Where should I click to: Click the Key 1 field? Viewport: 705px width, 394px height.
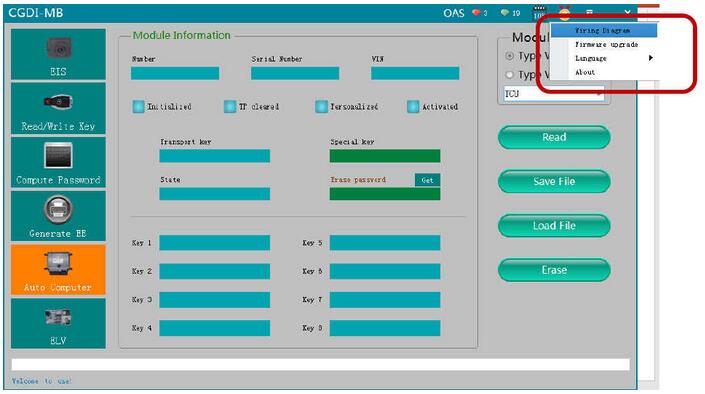214,242
